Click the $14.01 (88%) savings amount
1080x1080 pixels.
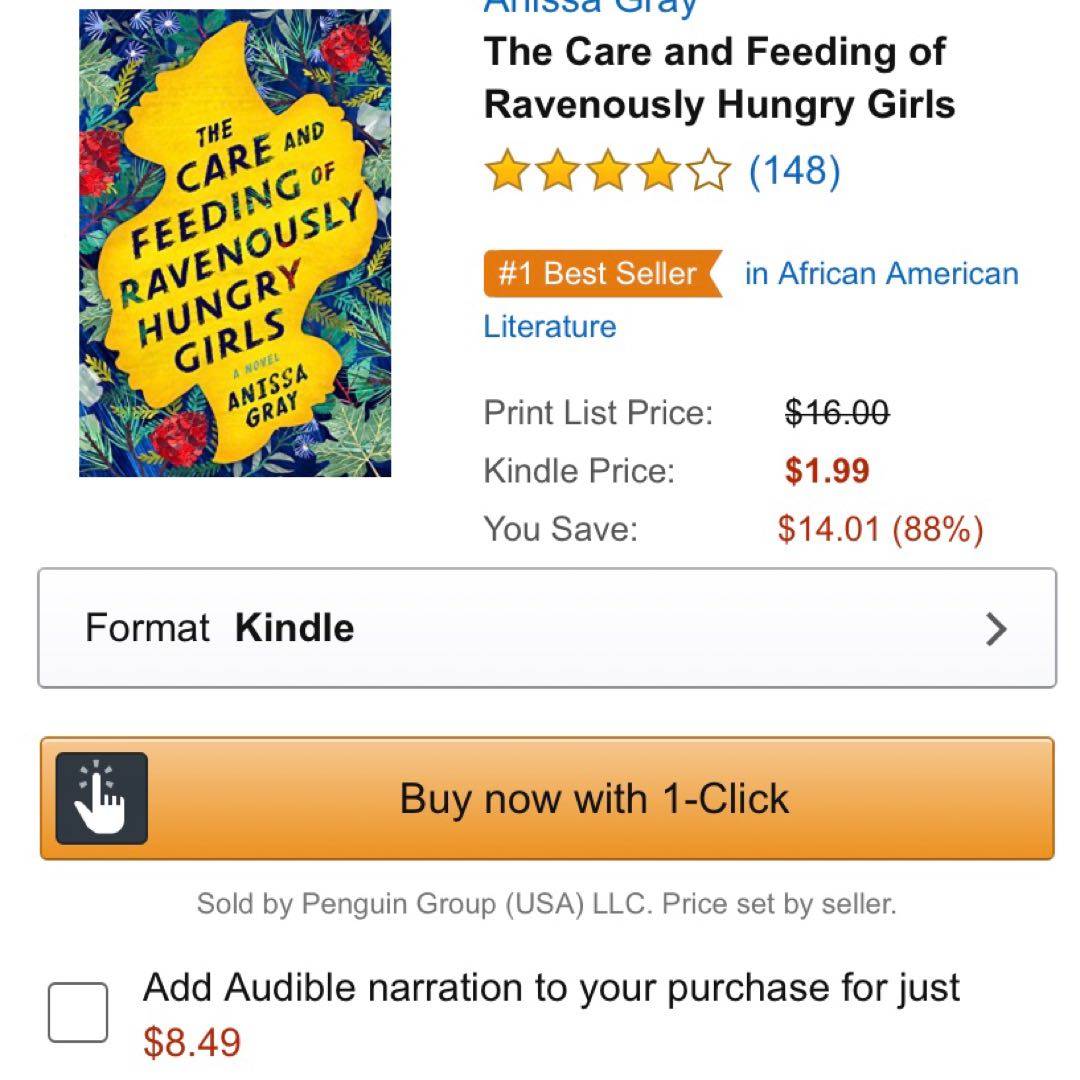(x=880, y=528)
